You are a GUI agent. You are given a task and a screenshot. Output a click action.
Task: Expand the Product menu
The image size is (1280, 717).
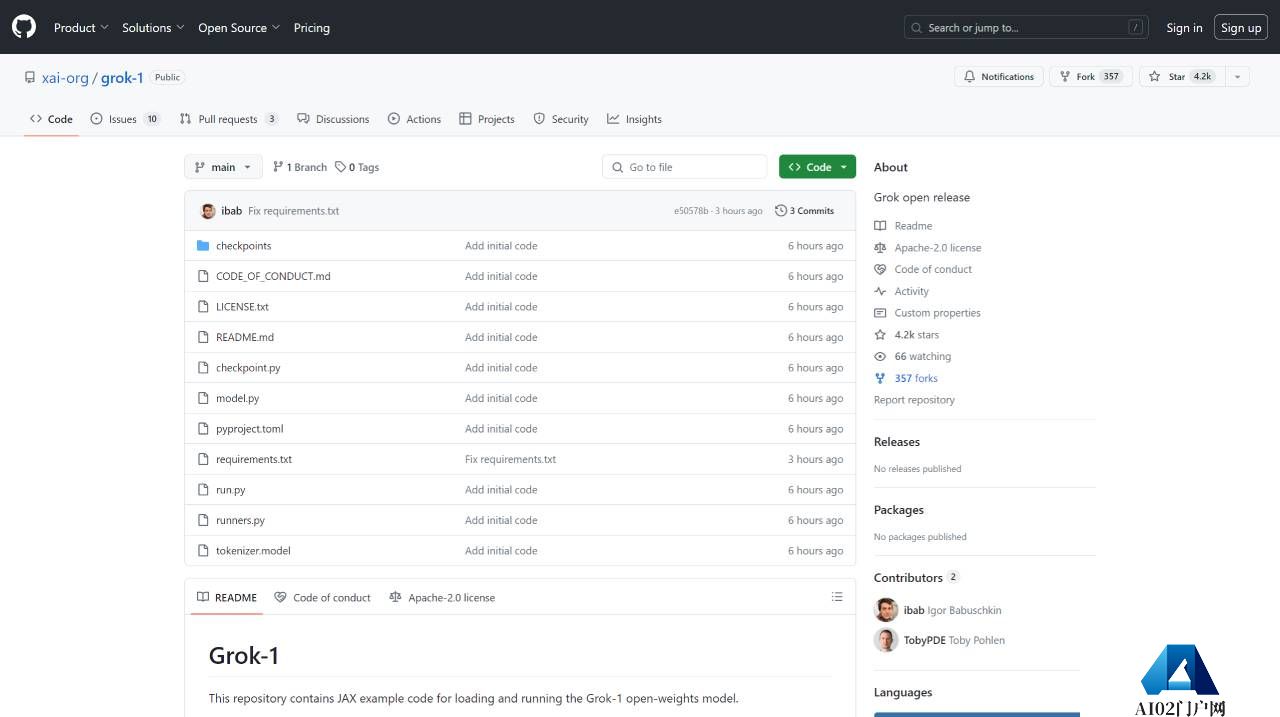(x=81, y=28)
